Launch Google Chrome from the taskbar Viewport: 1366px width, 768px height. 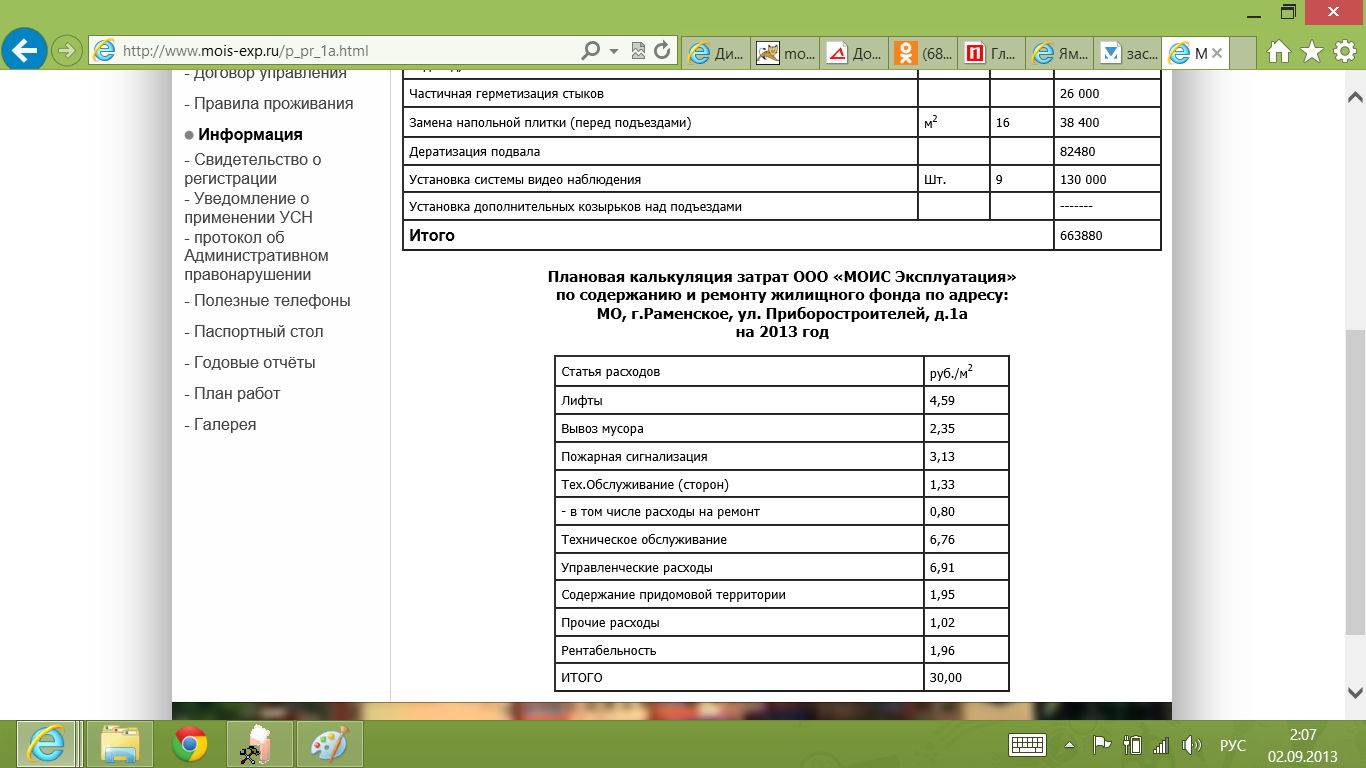coord(190,743)
